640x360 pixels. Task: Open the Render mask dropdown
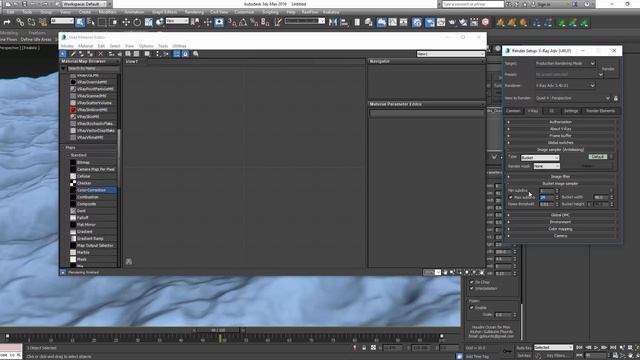pyautogui.click(x=547, y=167)
